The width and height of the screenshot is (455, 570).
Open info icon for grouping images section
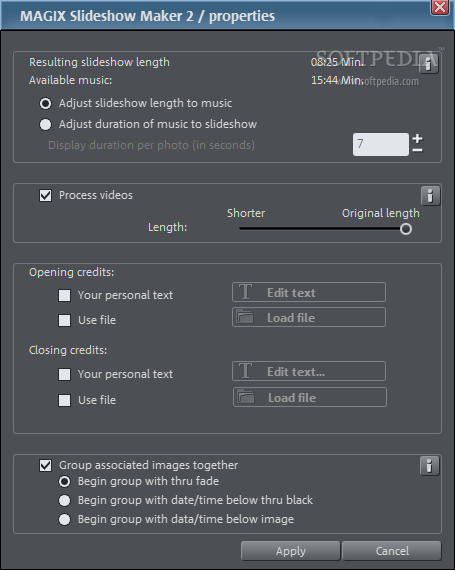tap(430, 466)
